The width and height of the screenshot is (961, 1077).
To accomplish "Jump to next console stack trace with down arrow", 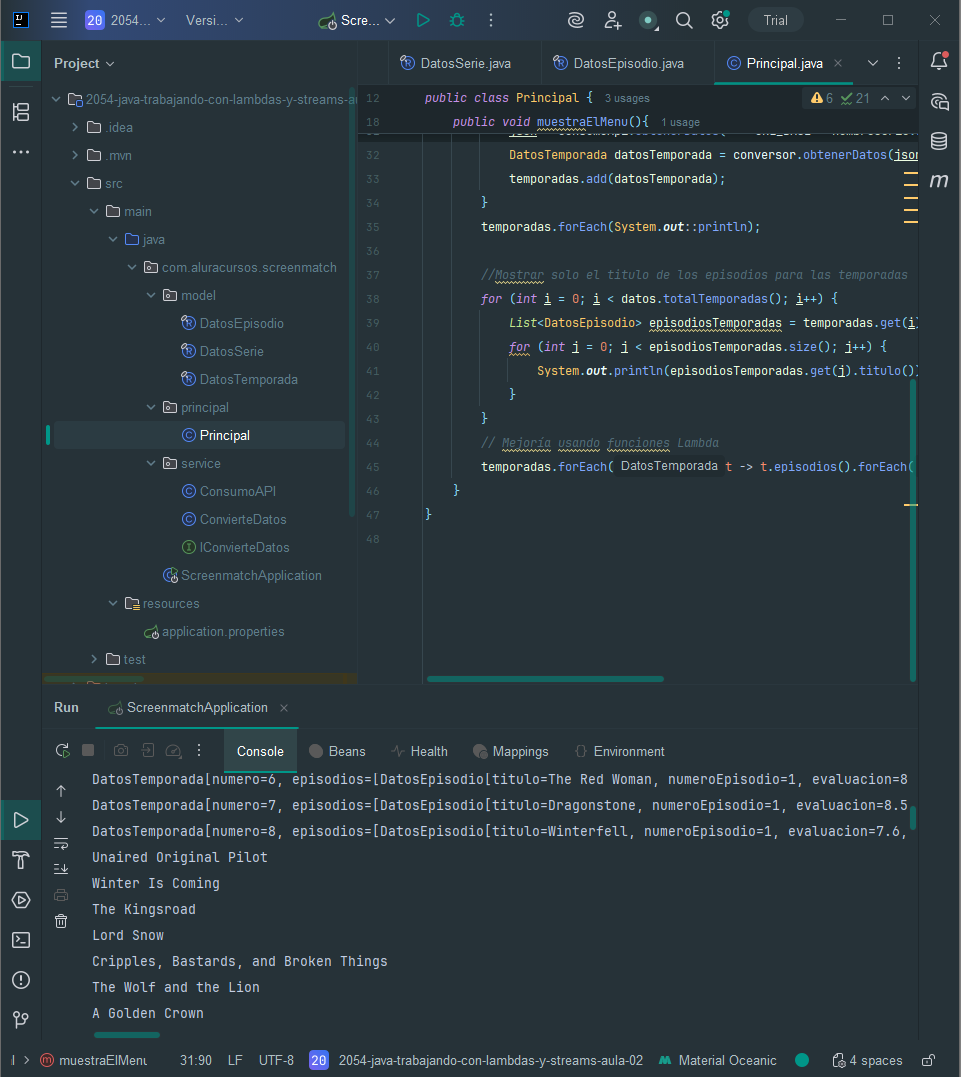I will click(x=61, y=817).
